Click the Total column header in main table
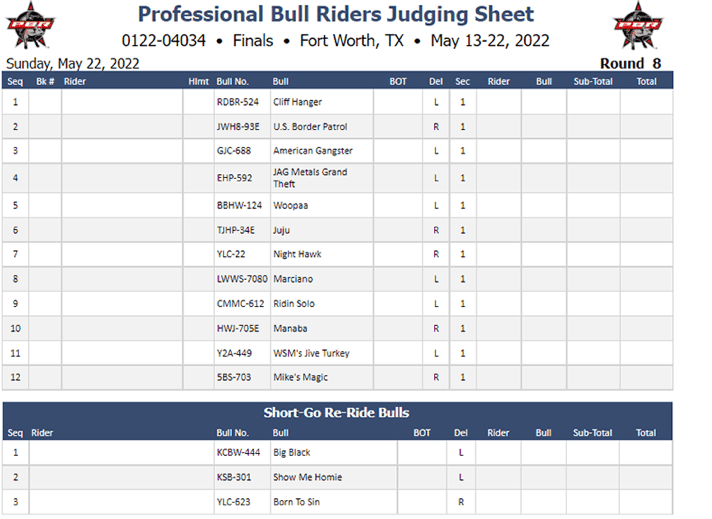Image resolution: width=712 pixels, height=519 pixels. point(646,82)
